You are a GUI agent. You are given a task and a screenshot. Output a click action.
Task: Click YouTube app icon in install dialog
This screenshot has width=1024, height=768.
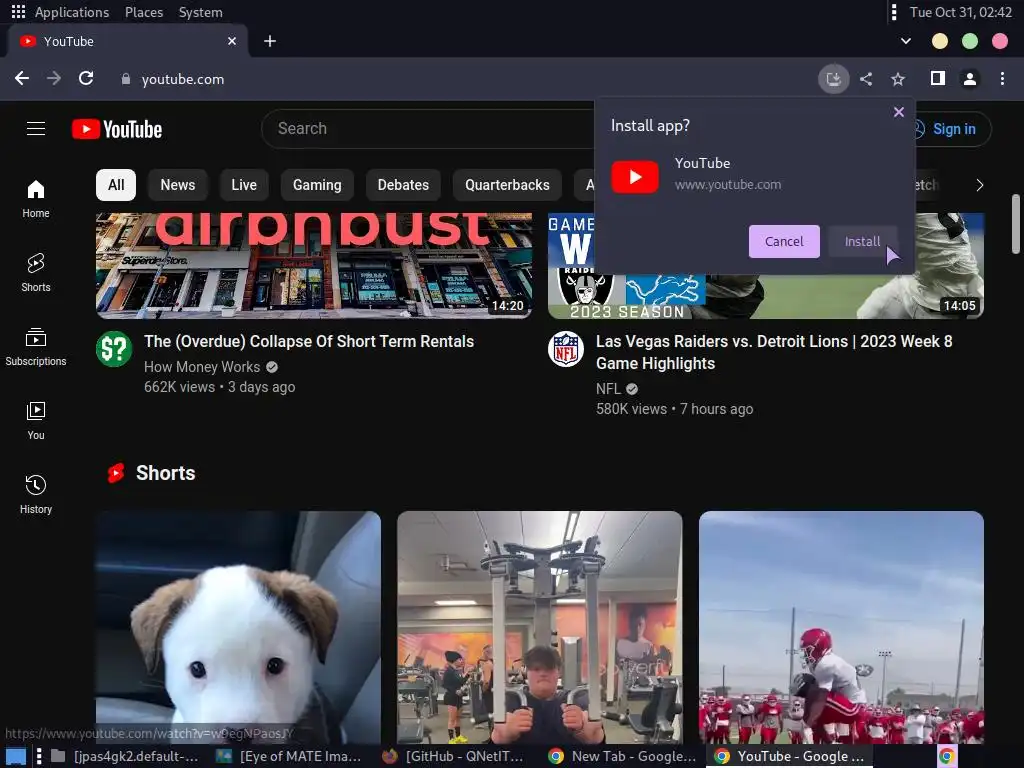[635, 177]
